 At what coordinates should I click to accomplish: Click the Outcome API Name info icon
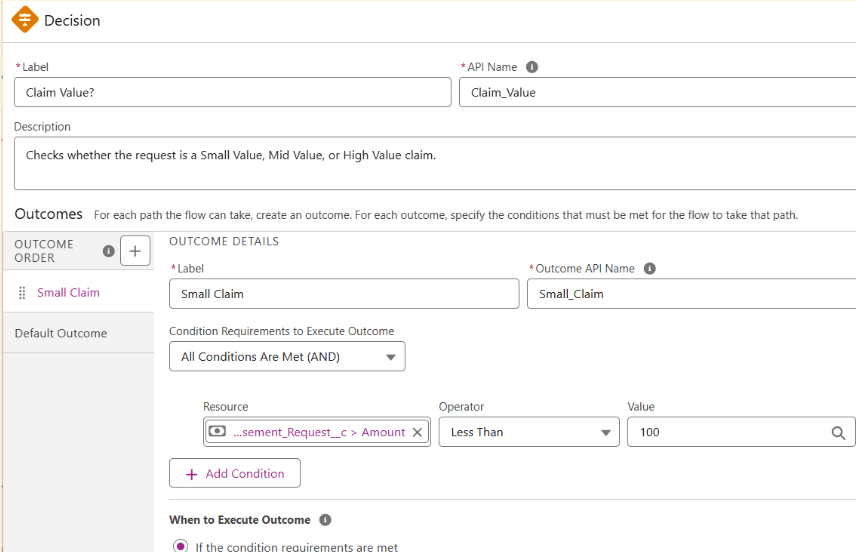coord(650,268)
